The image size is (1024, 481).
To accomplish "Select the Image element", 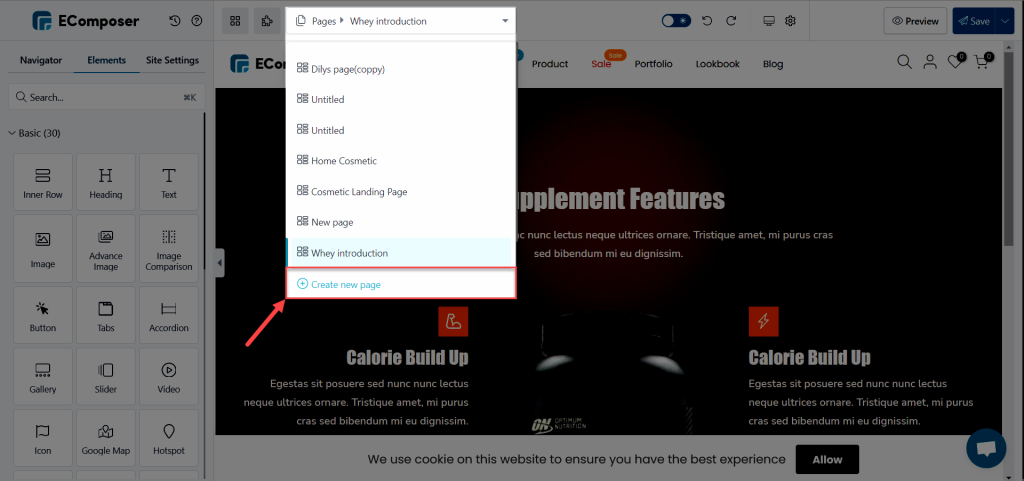I will (42, 250).
